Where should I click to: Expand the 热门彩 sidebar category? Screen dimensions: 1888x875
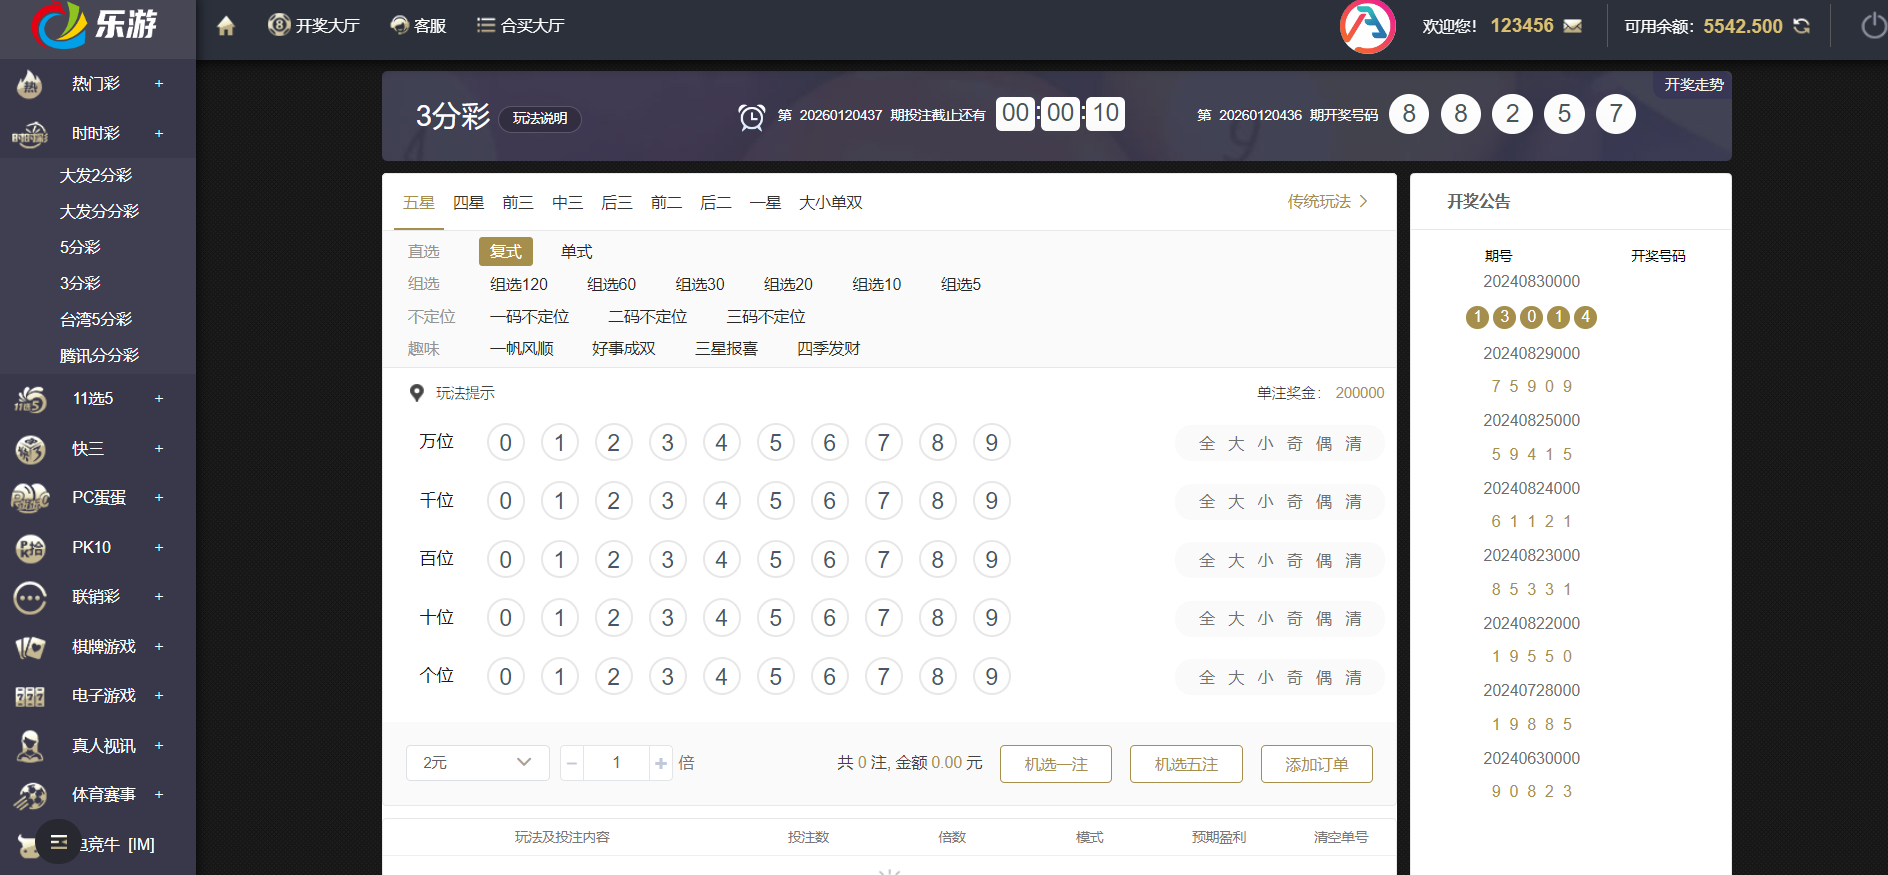click(x=159, y=84)
